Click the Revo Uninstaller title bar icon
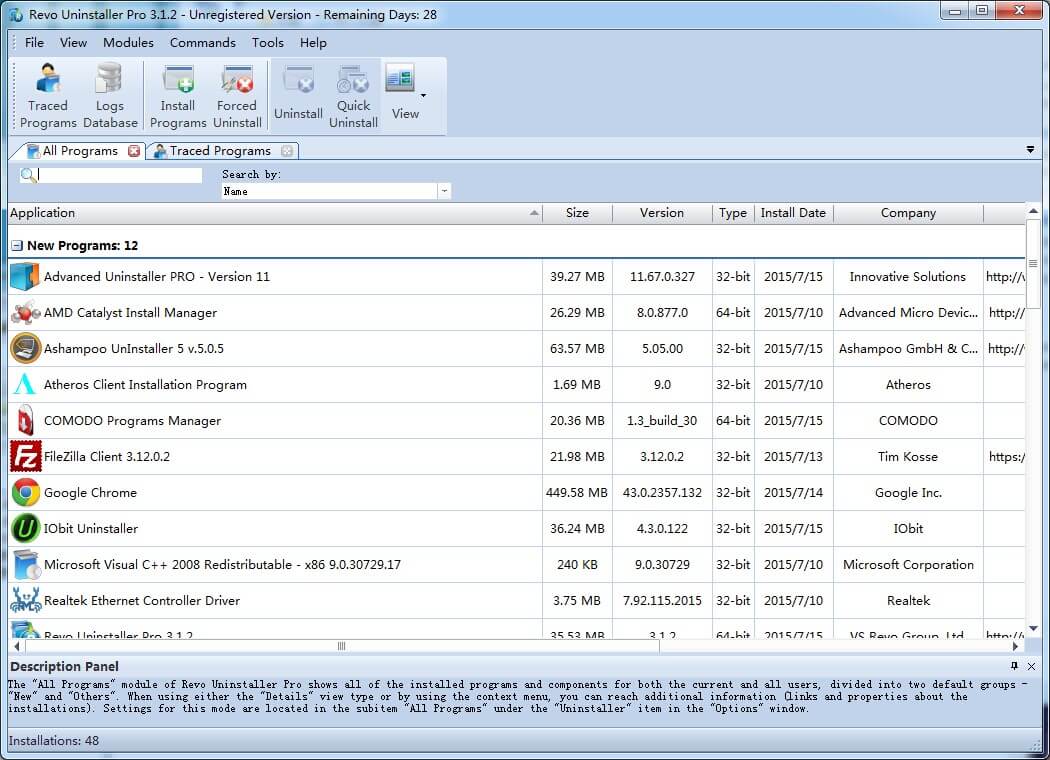The image size is (1050, 760). tap(16, 14)
